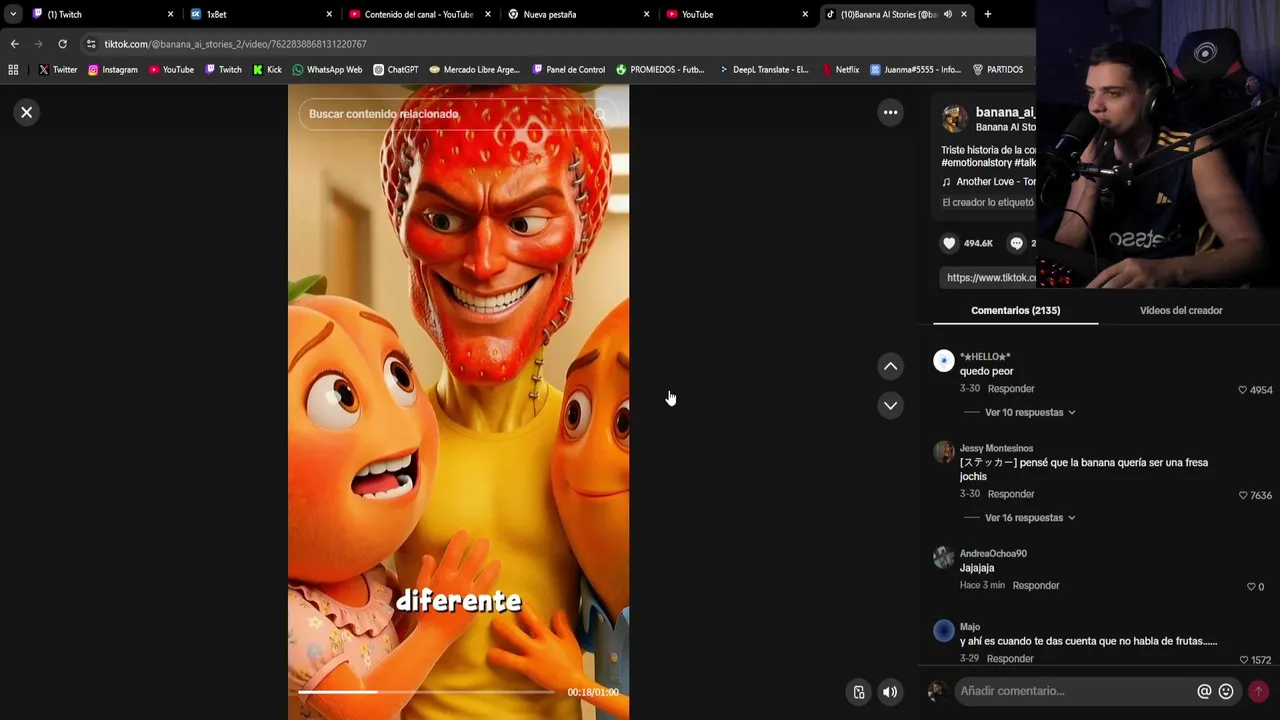Open *★HELLO★* commenter avatar

click(x=944, y=361)
